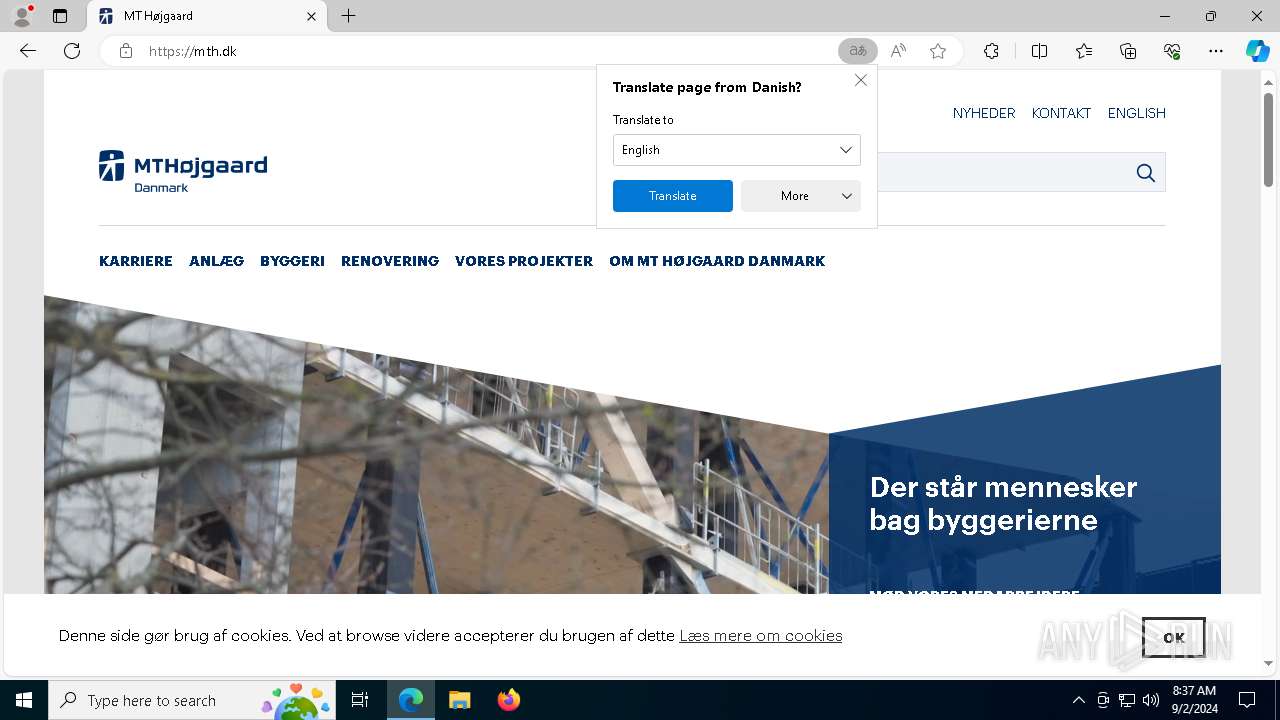Open Læs mere om cookies link
The height and width of the screenshot is (720, 1280).
760,636
